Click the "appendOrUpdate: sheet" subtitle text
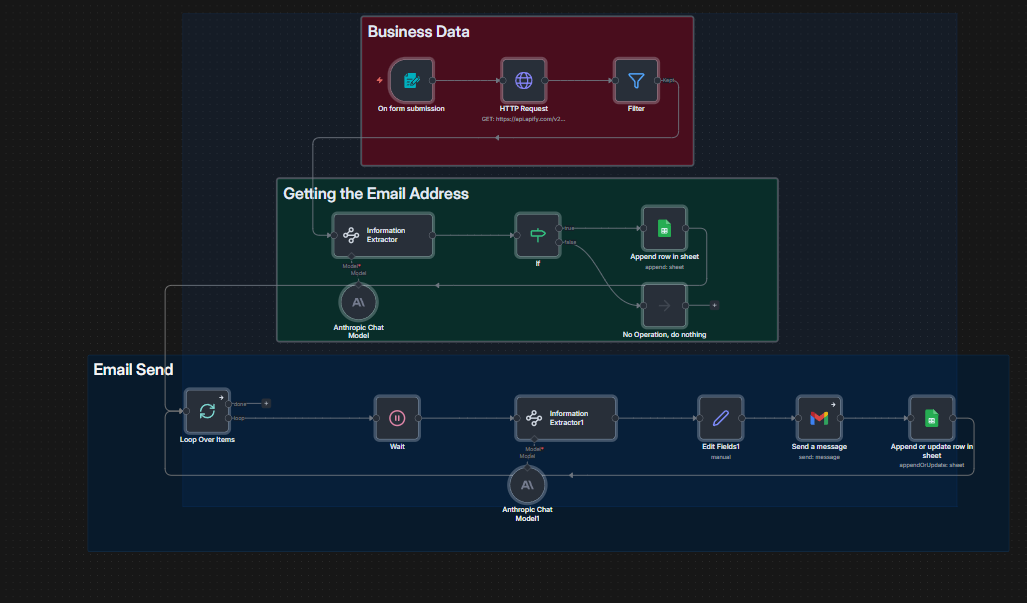 pos(931,465)
